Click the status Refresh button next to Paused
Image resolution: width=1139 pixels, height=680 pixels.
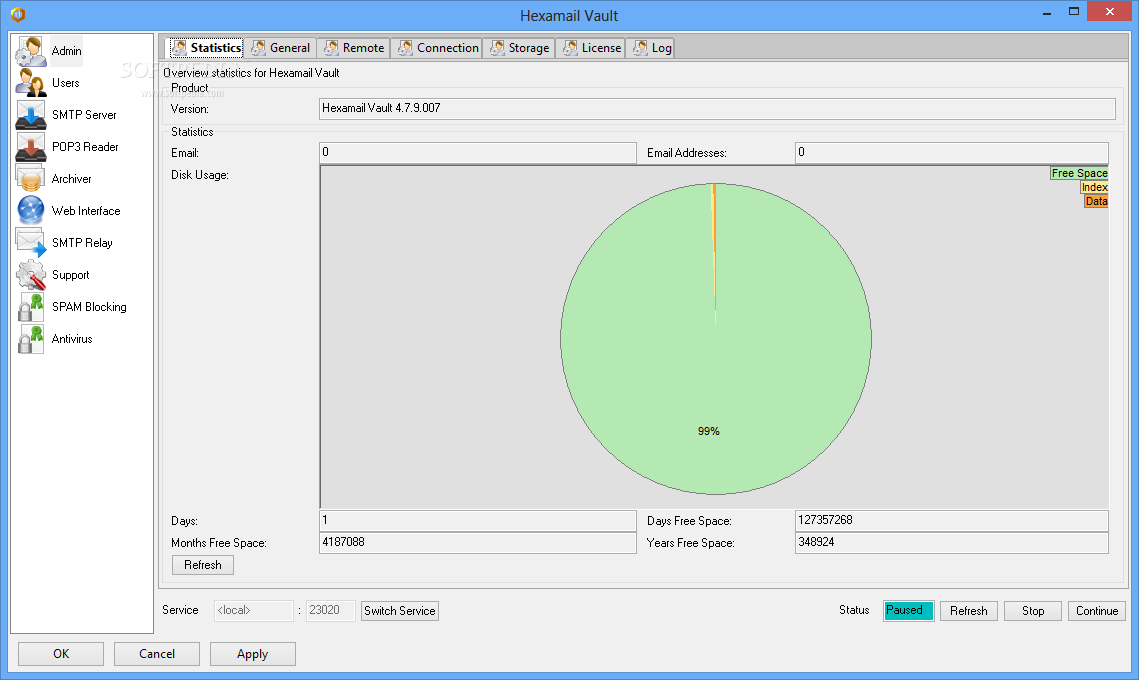pos(969,611)
